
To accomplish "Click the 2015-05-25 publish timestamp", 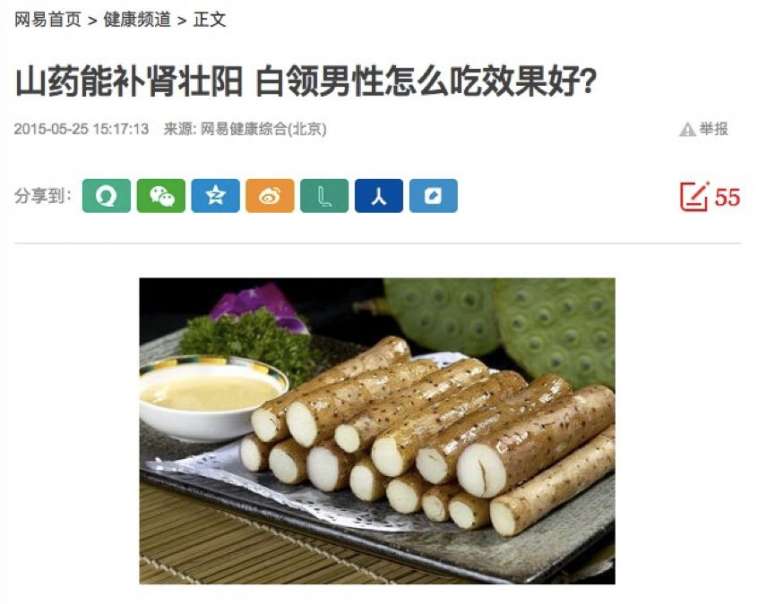I will pos(81,129).
